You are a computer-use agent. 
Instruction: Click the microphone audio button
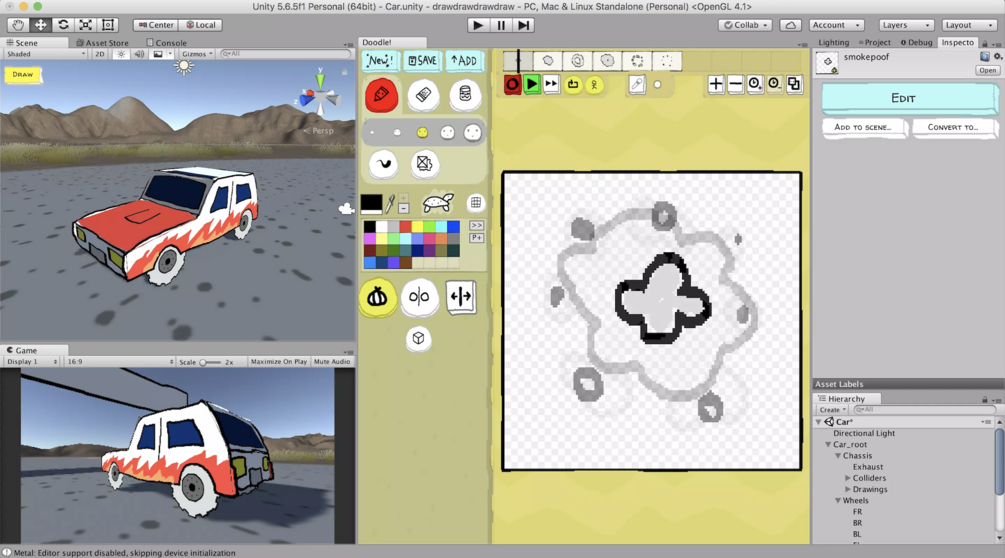click(636, 85)
